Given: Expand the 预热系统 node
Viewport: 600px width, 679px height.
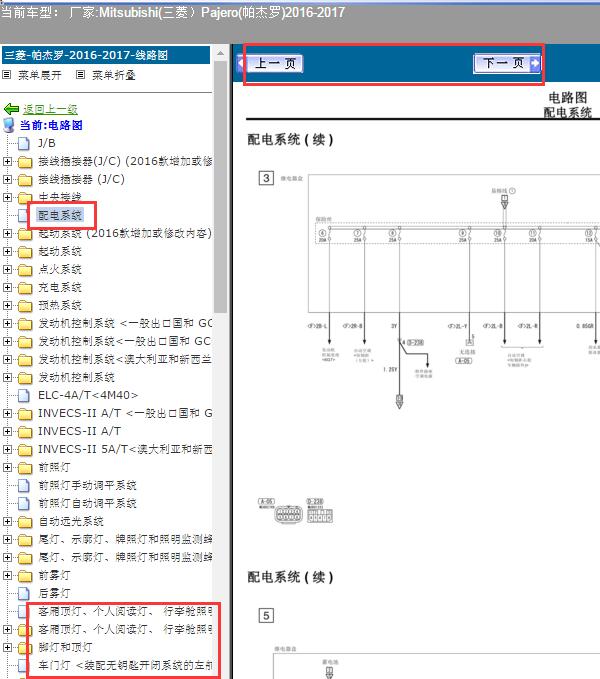Looking at the screenshot, I should point(7,305).
